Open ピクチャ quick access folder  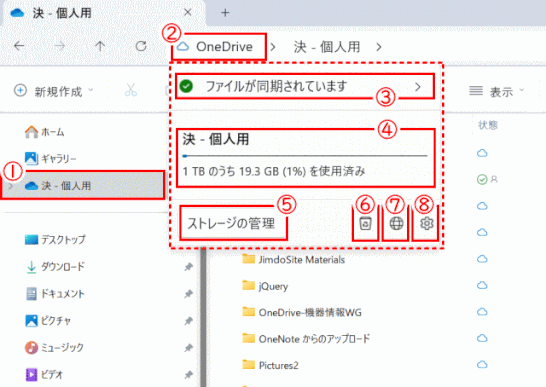[x=48, y=320]
